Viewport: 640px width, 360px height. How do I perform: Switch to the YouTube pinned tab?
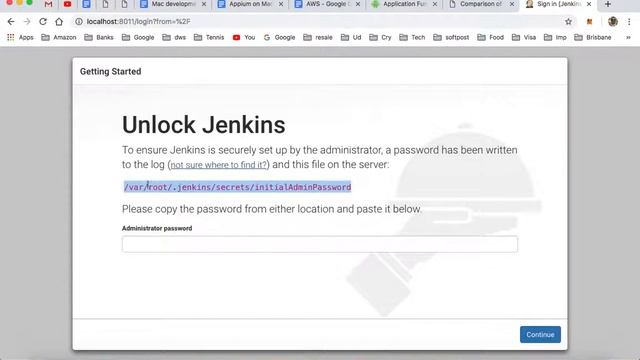click(67, 4)
